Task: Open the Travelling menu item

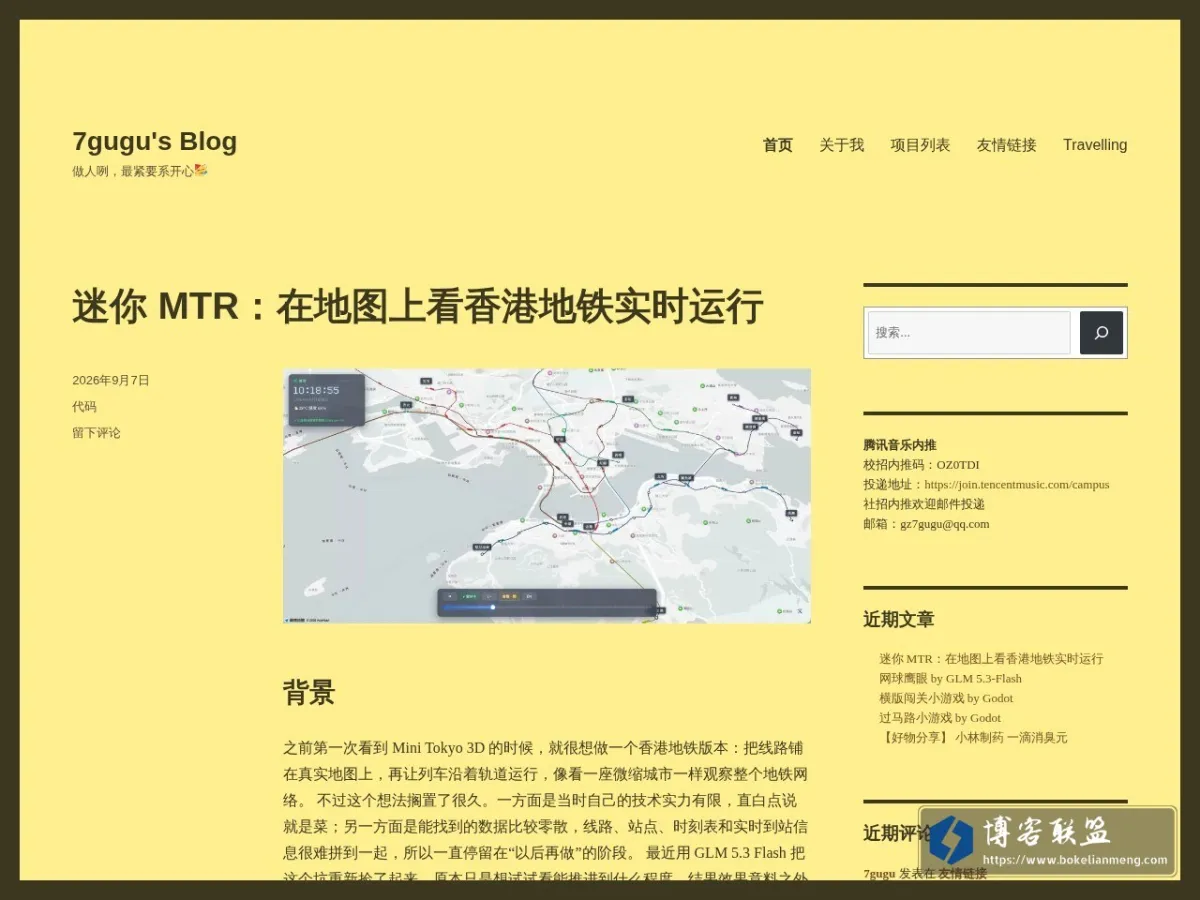Action: pyautogui.click(x=1095, y=145)
